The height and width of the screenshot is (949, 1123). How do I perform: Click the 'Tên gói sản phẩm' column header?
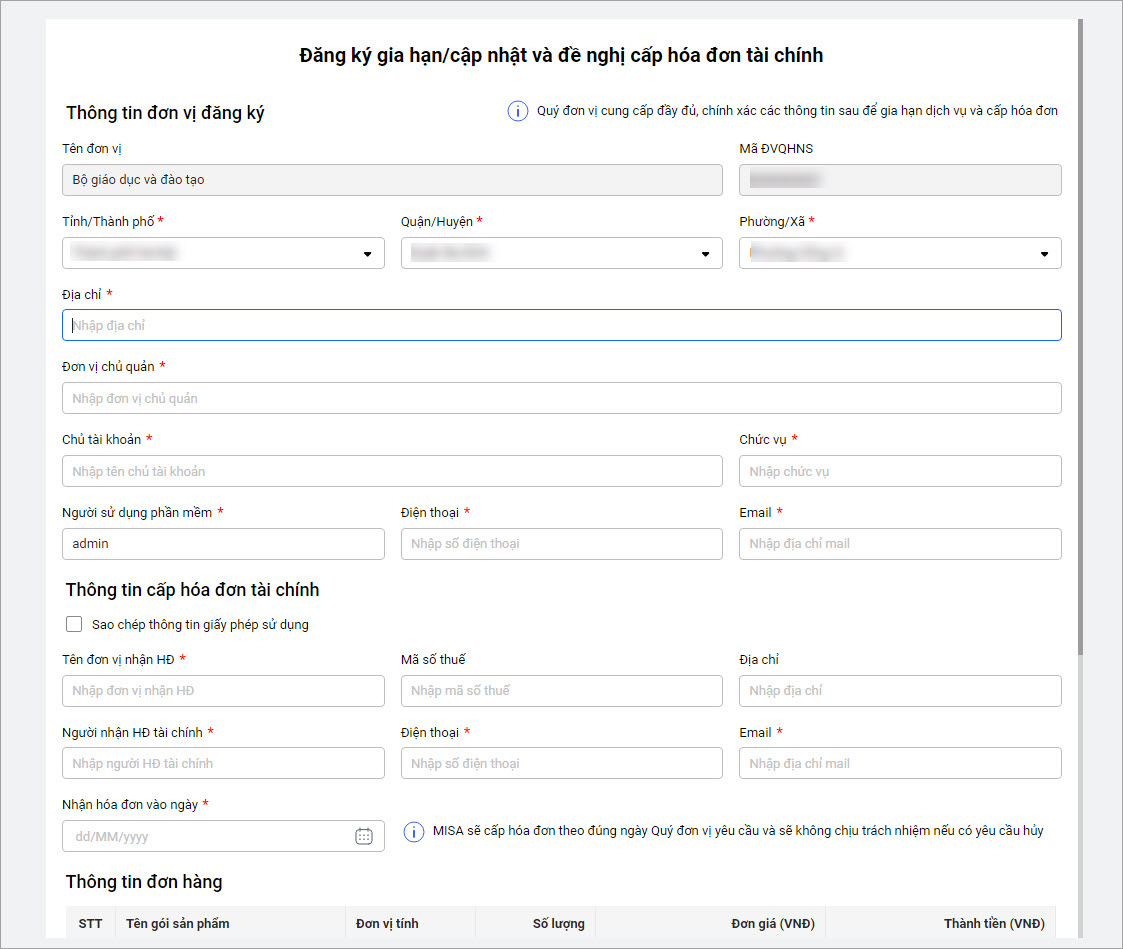pyautogui.click(x=178, y=924)
